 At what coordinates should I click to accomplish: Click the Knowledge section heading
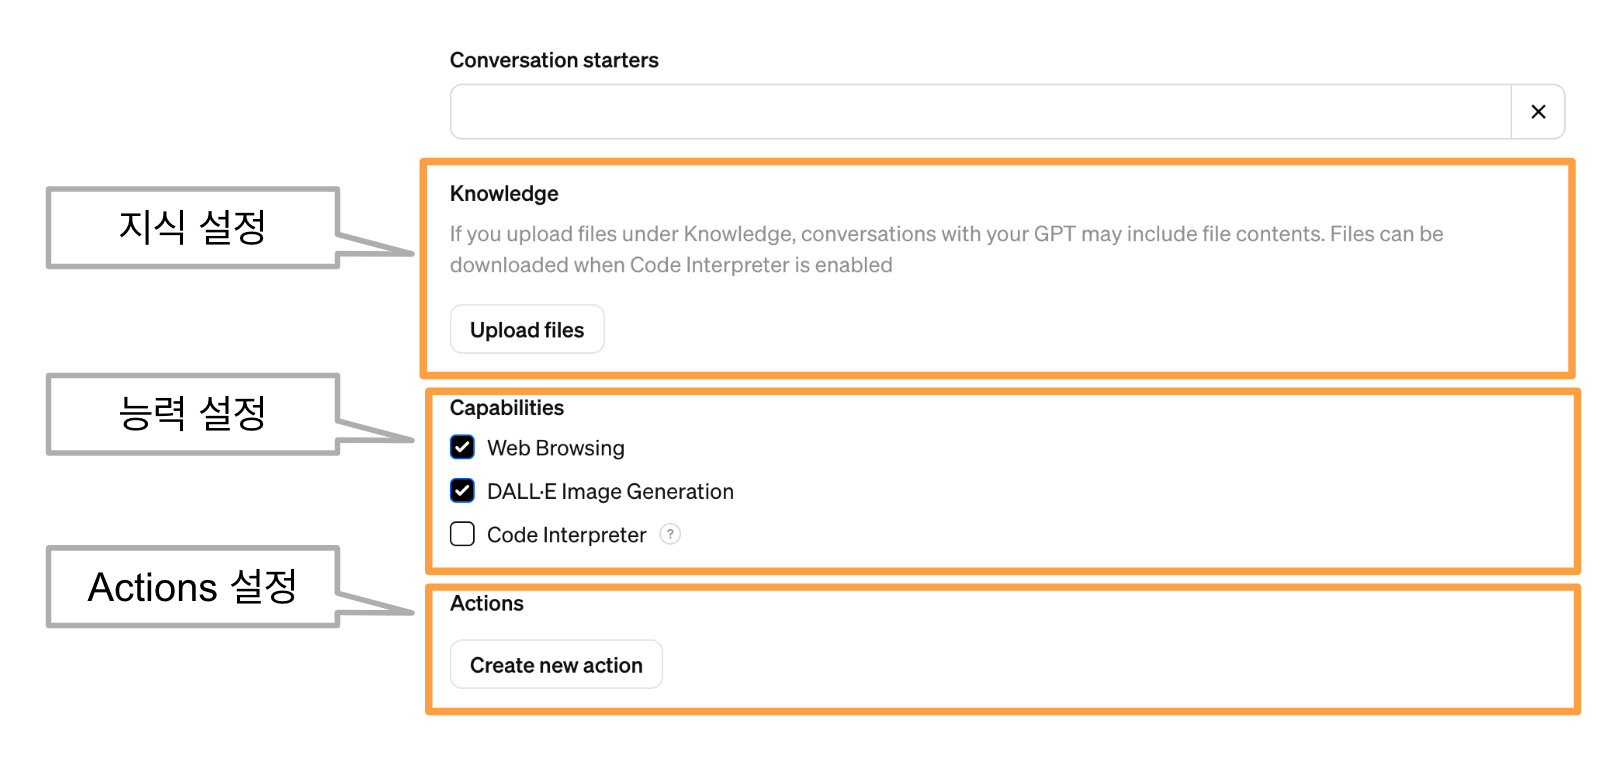pyautogui.click(x=504, y=193)
